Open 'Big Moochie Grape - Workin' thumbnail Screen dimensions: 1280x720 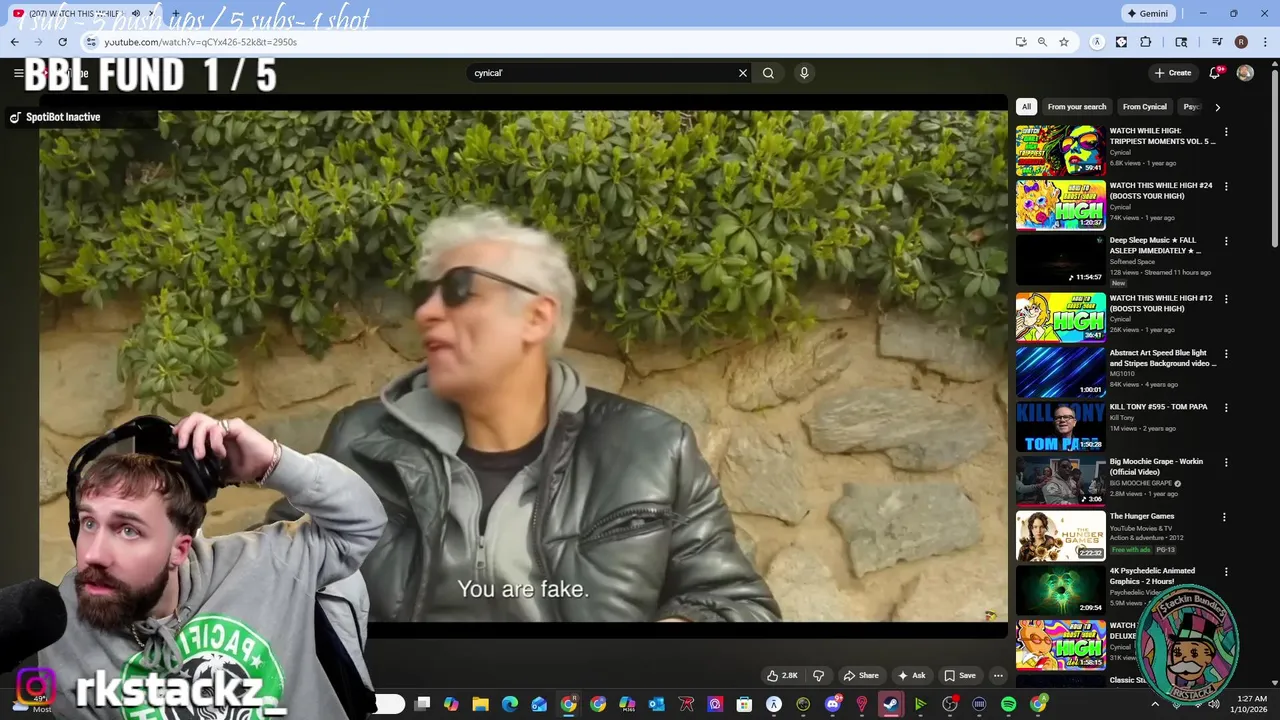[1061, 481]
